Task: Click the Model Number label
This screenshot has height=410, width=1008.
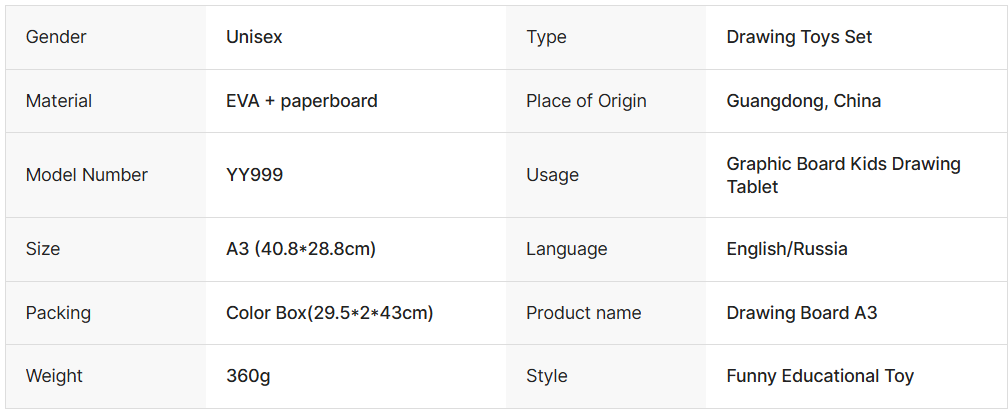Action: click(87, 175)
